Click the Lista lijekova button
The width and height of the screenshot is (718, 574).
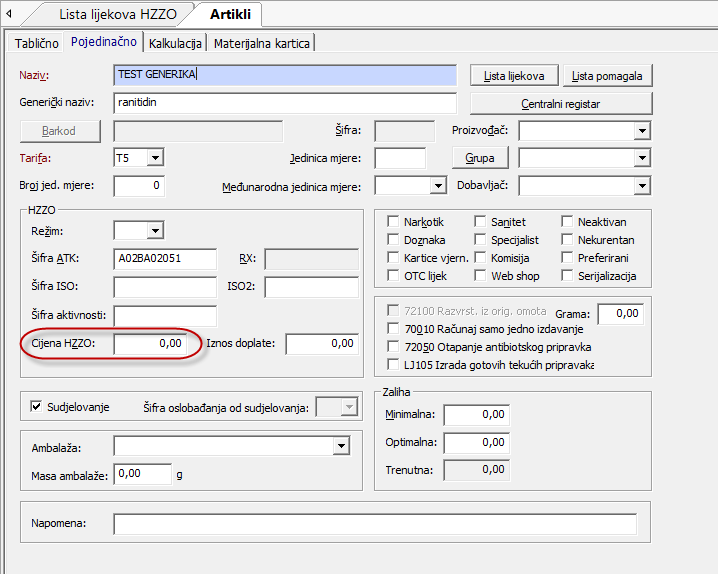pos(513,76)
